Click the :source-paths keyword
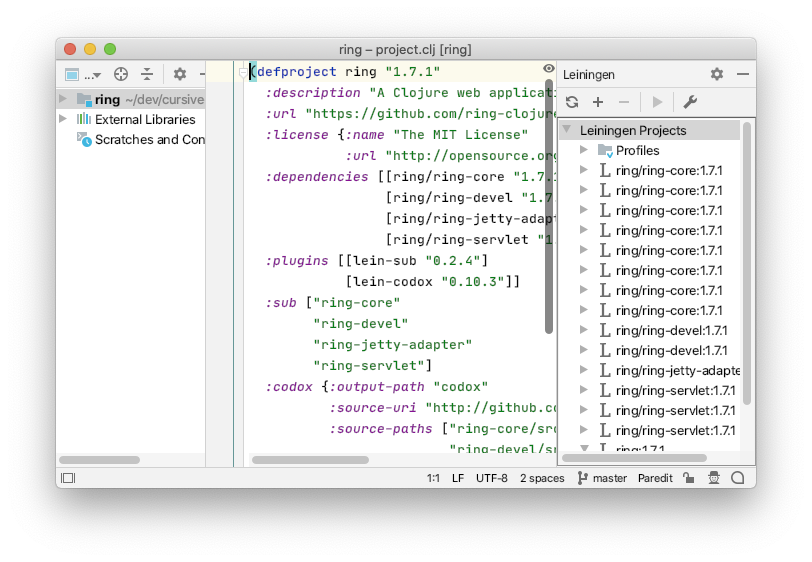 [x=381, y=429]
